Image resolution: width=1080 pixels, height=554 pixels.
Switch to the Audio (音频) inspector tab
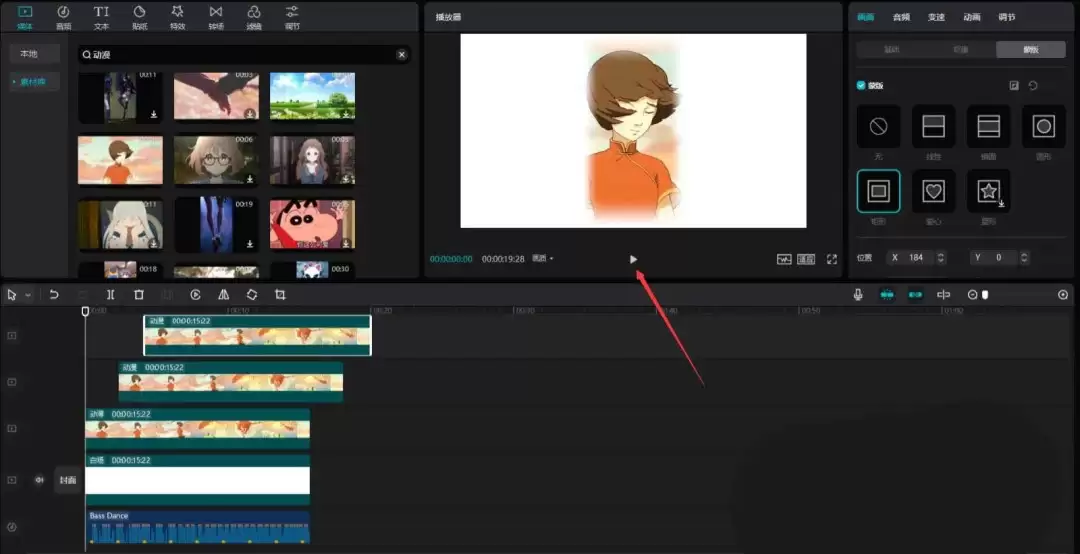(x=901, y=17)
